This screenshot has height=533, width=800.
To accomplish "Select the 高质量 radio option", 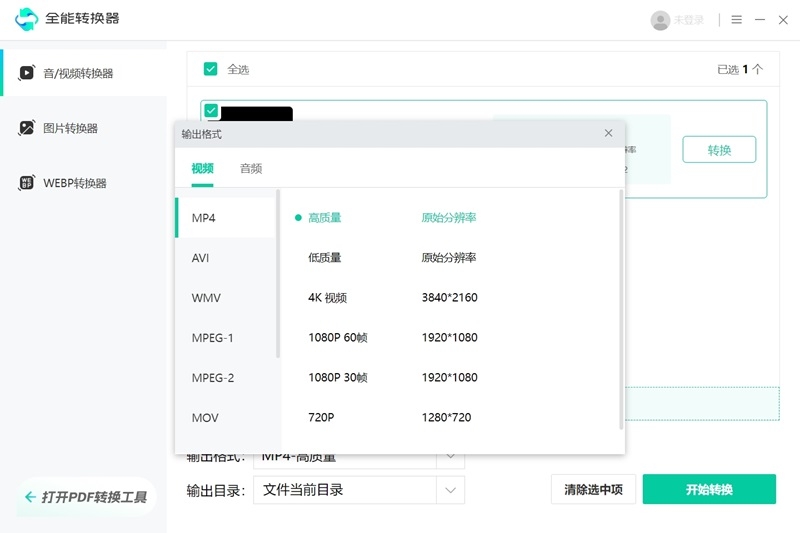I will tap(298, 218).
